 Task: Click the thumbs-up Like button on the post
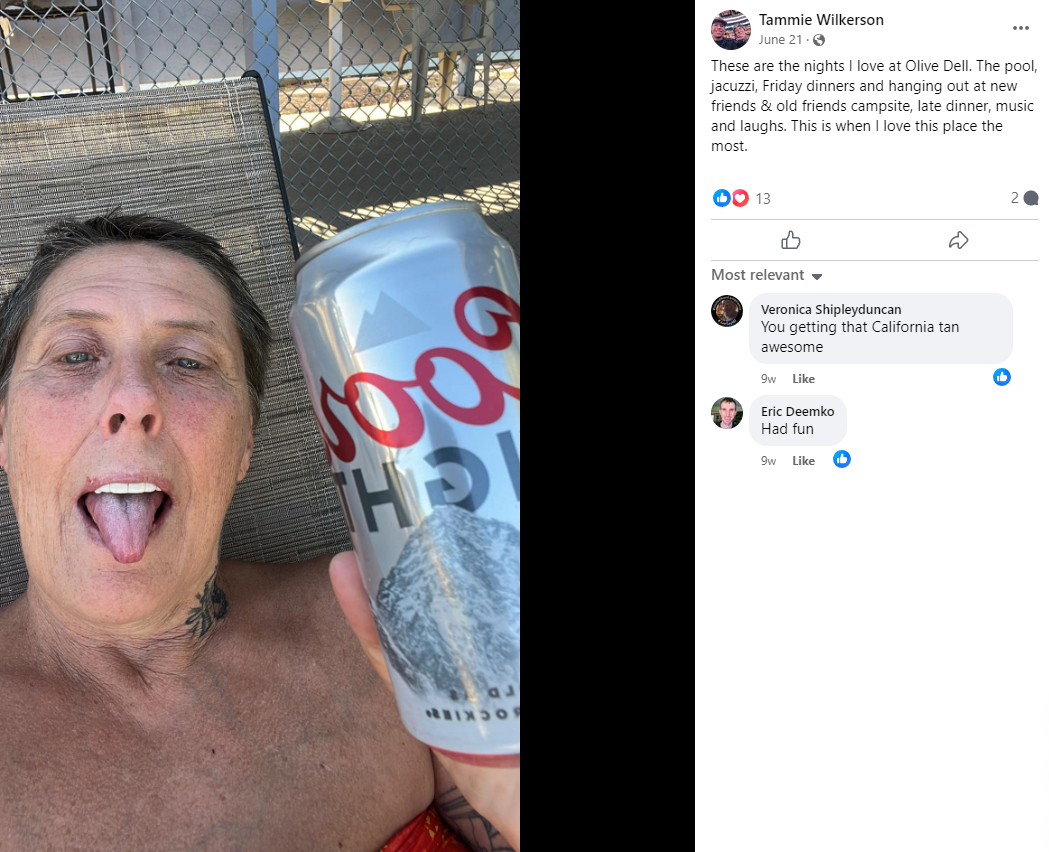791,240
